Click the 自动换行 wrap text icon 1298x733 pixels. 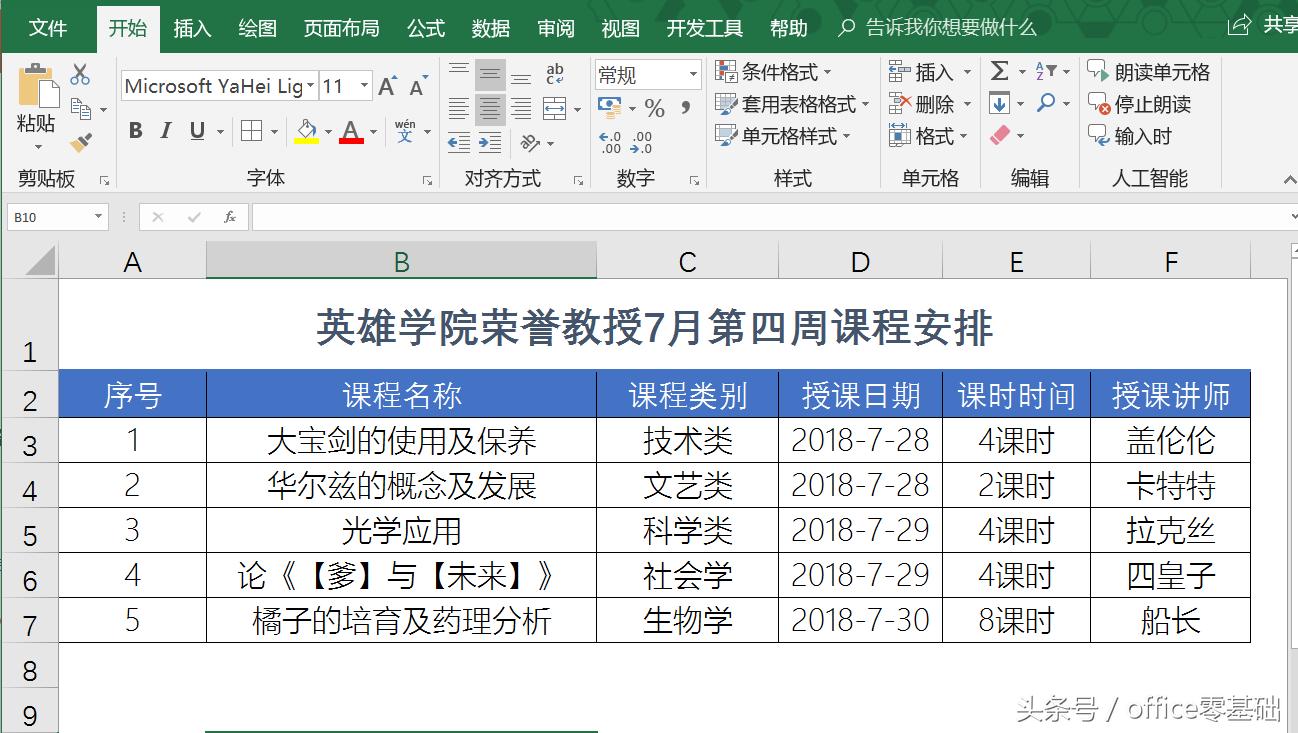coord(555,73)
